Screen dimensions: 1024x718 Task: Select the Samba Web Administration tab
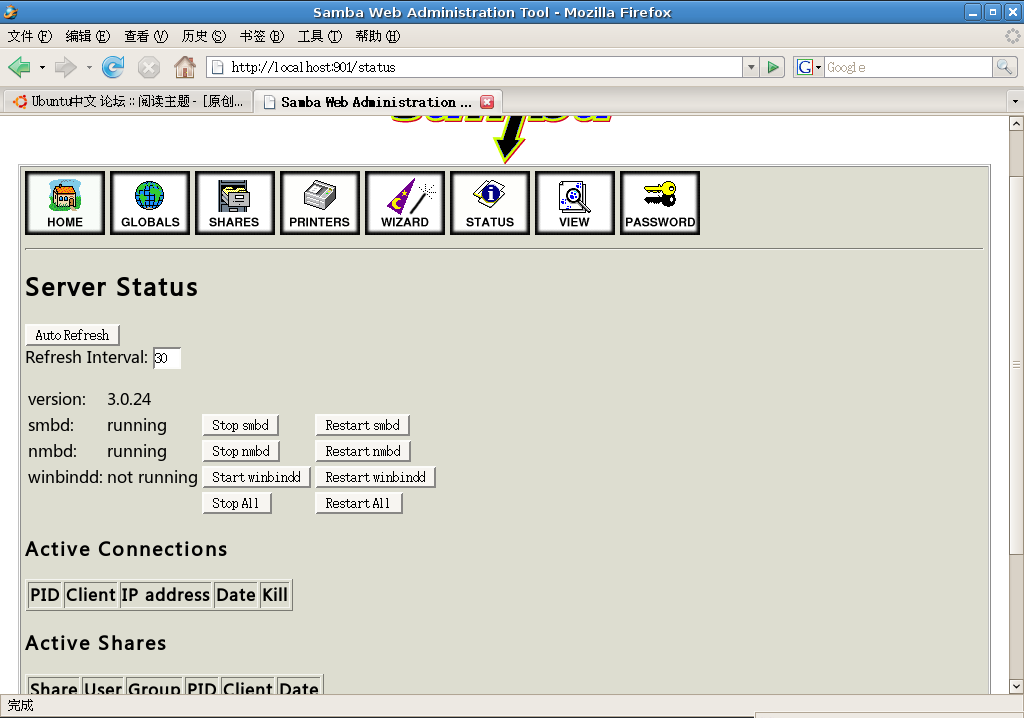377,102
